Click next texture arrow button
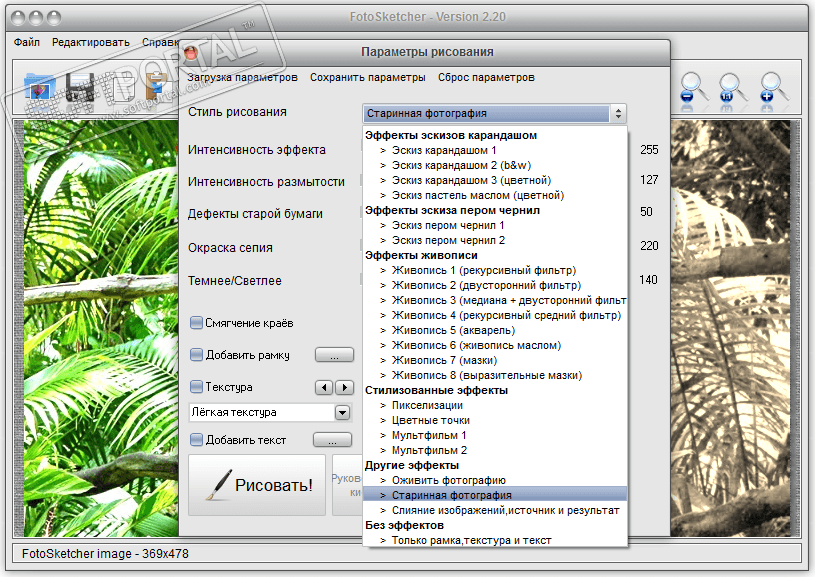The height and width of the screenshot is (577, 815). 345,387
